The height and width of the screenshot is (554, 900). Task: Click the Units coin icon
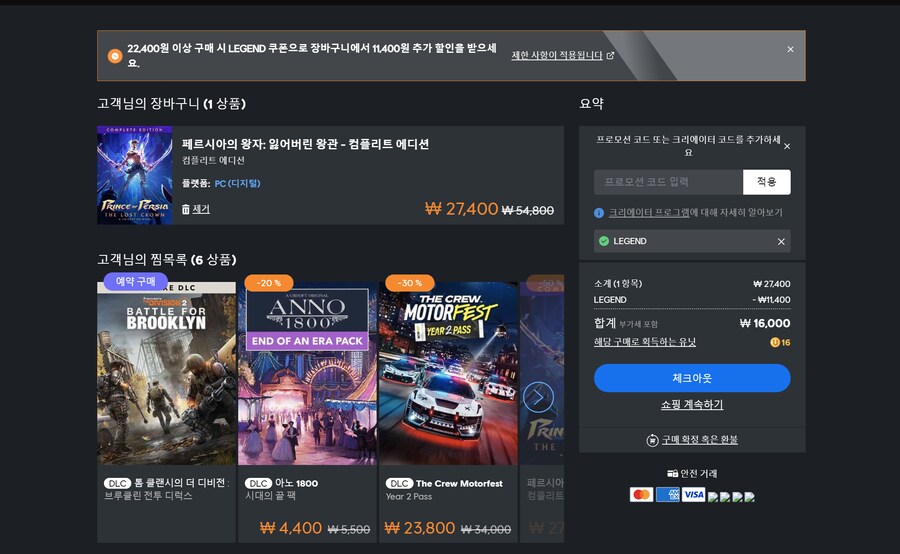coord(775,342)
